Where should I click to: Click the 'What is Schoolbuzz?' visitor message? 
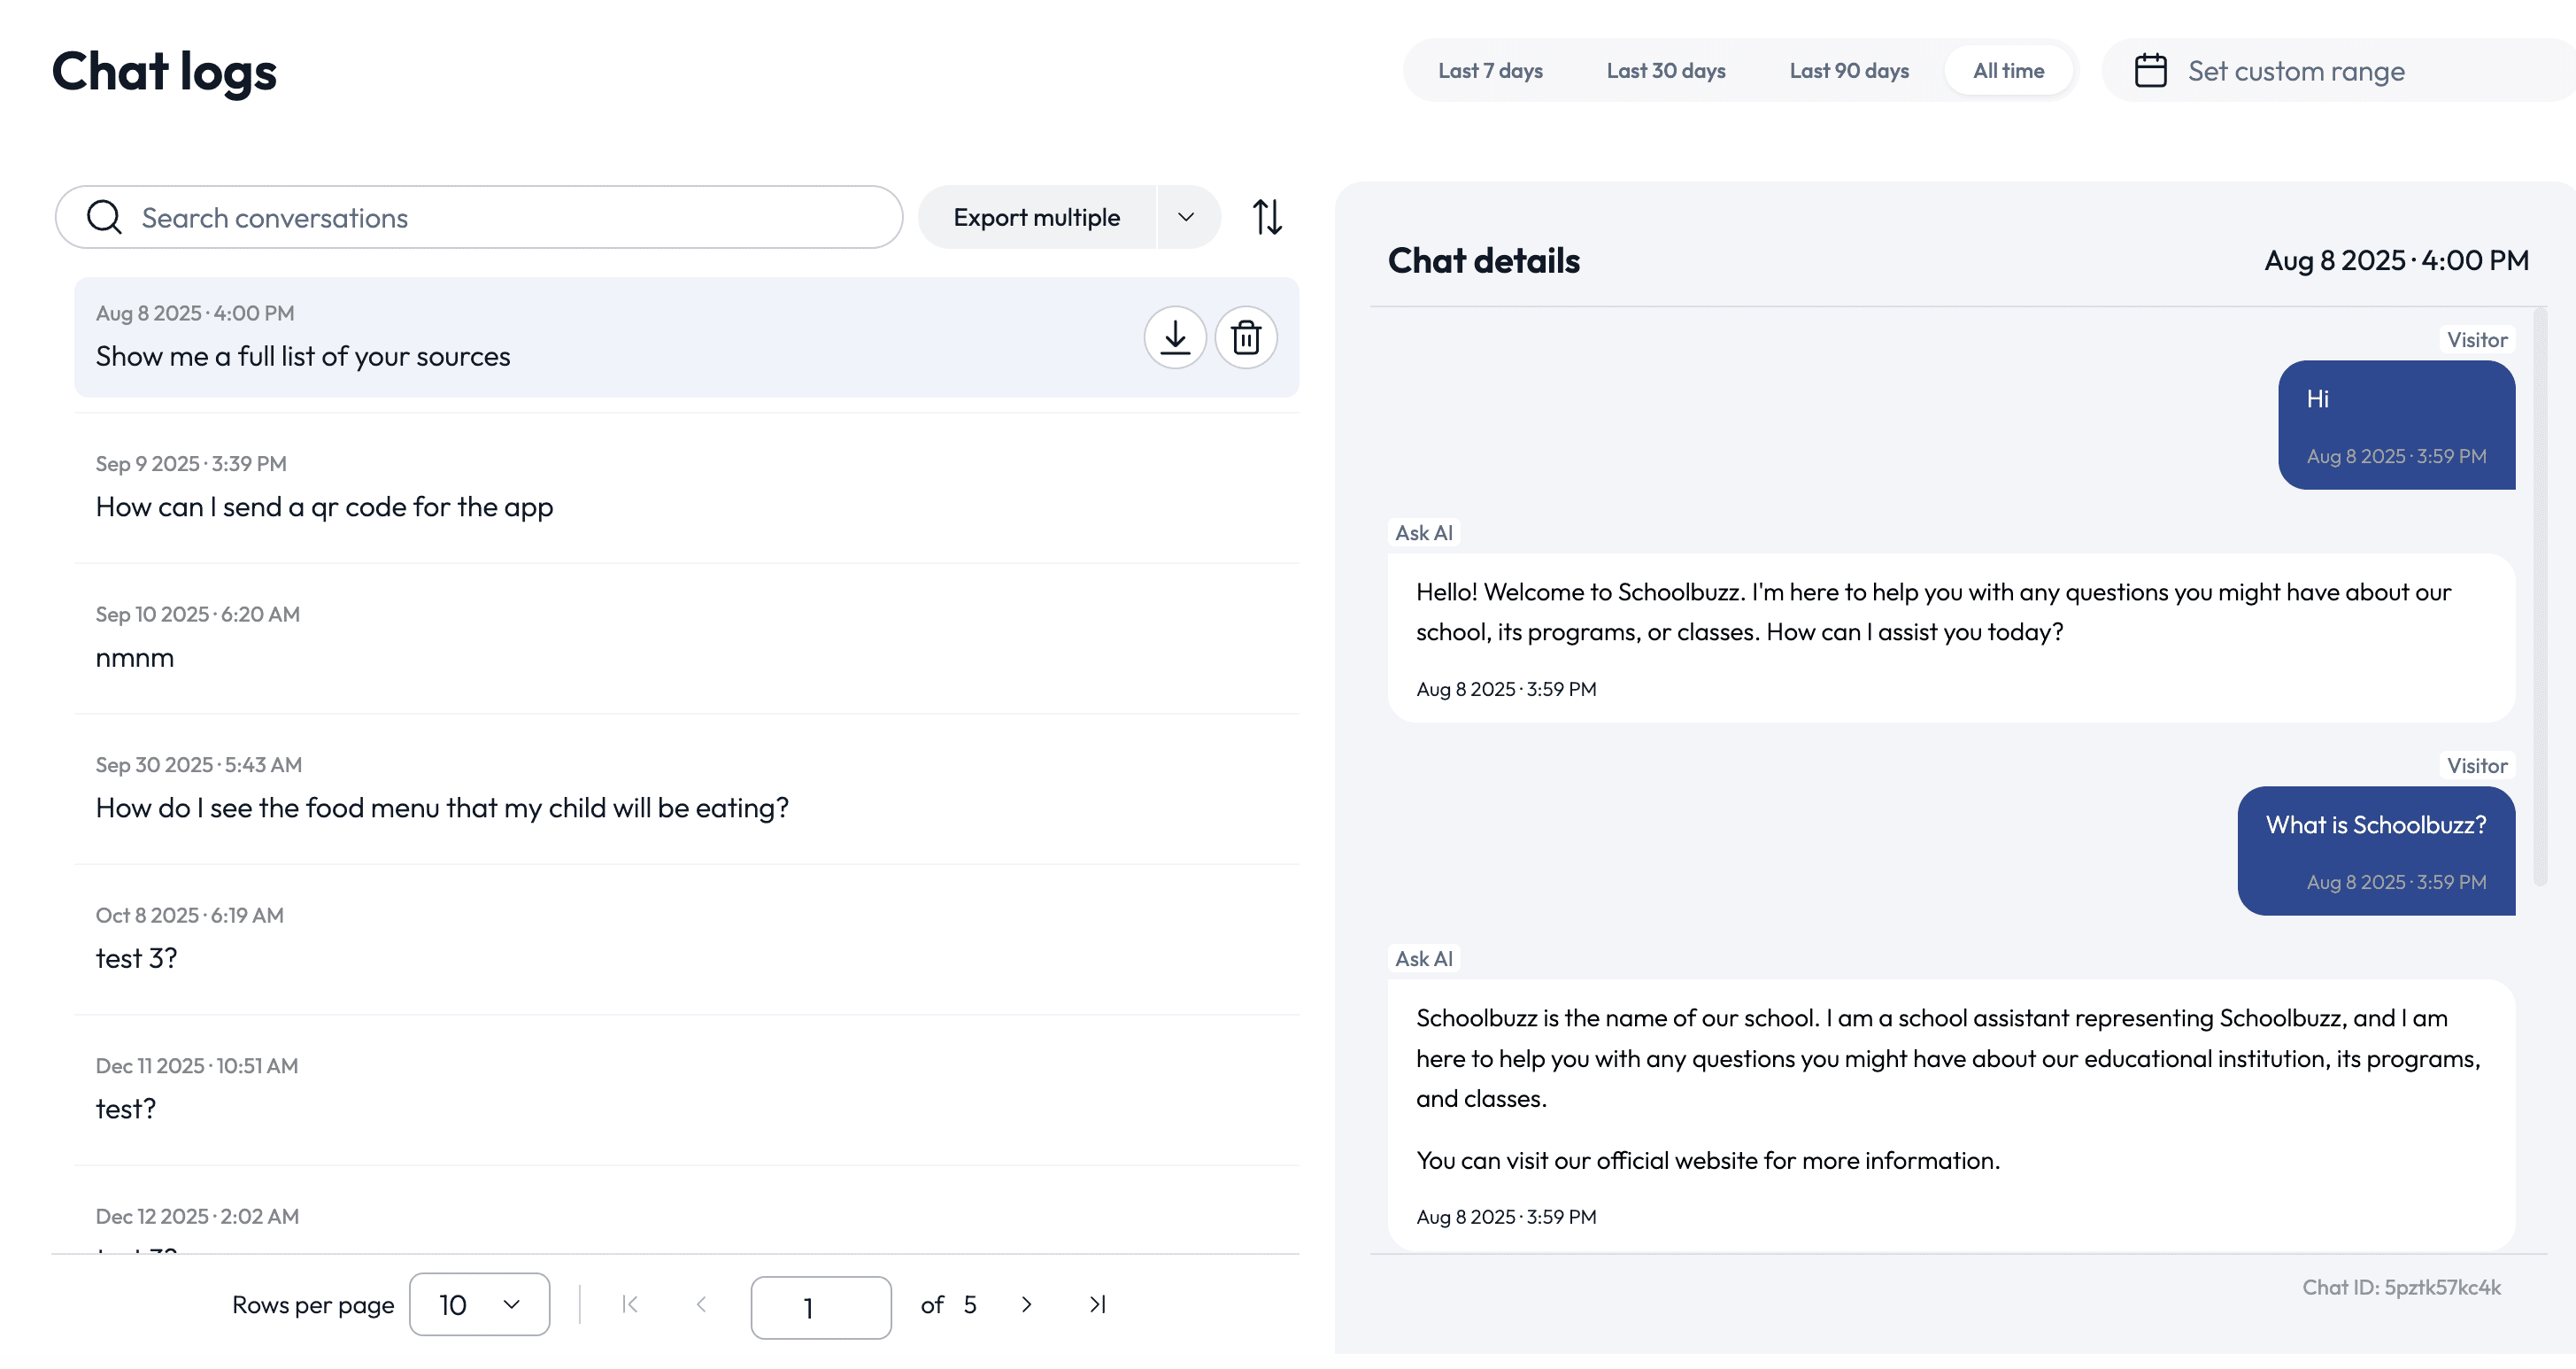(x=2376, y=851)
